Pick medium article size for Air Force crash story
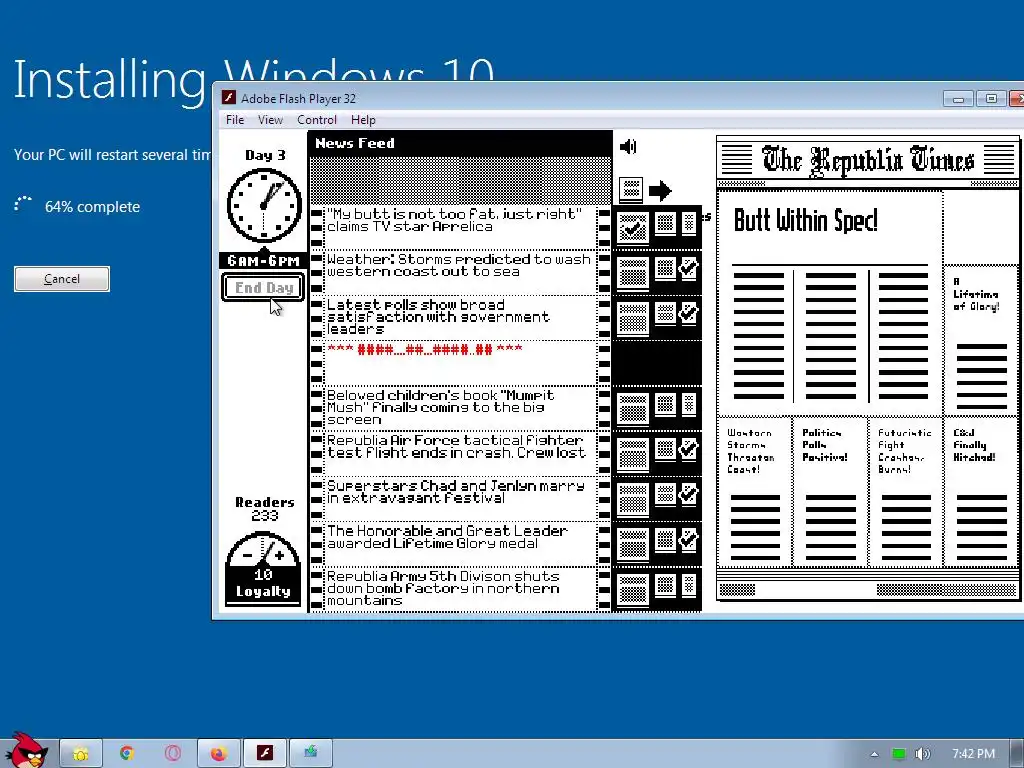The width and height of the screenshot is (1024, 768). point(665,449)
